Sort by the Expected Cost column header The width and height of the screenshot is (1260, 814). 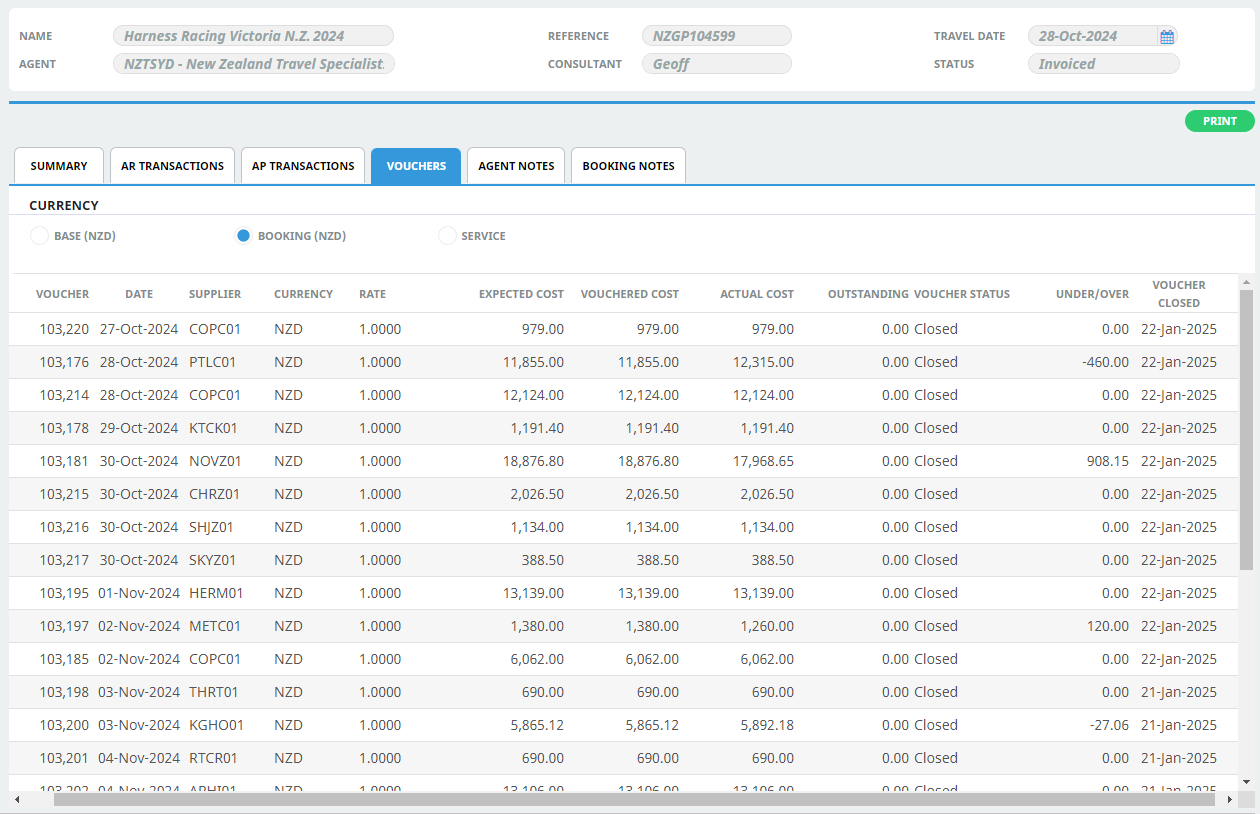click(521, 294)
